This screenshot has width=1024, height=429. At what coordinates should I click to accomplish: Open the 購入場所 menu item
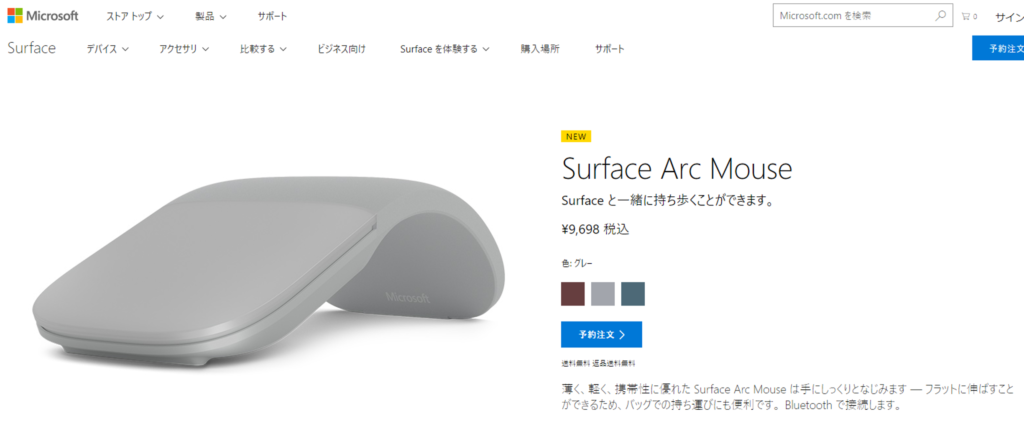pos(540,49)
